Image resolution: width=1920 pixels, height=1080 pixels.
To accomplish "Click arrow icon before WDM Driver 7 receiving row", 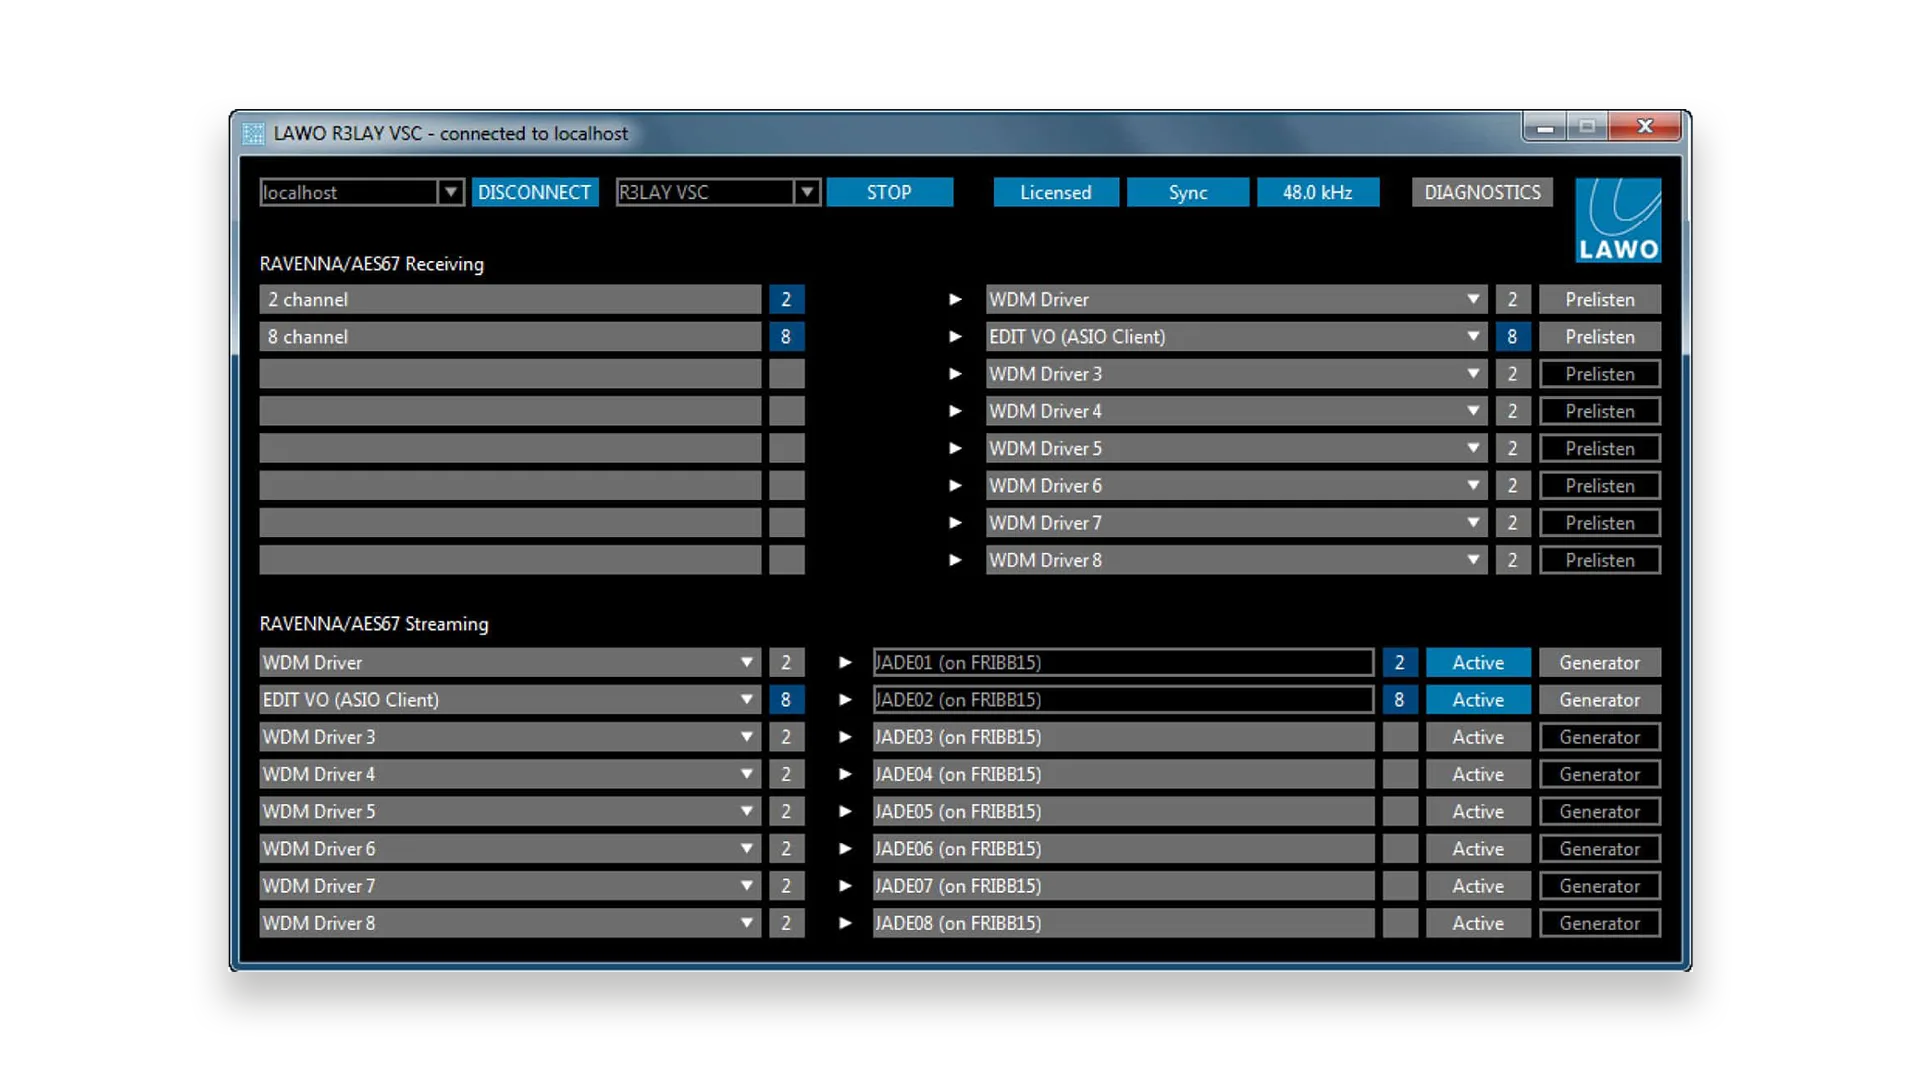I will tap(955, 523).
